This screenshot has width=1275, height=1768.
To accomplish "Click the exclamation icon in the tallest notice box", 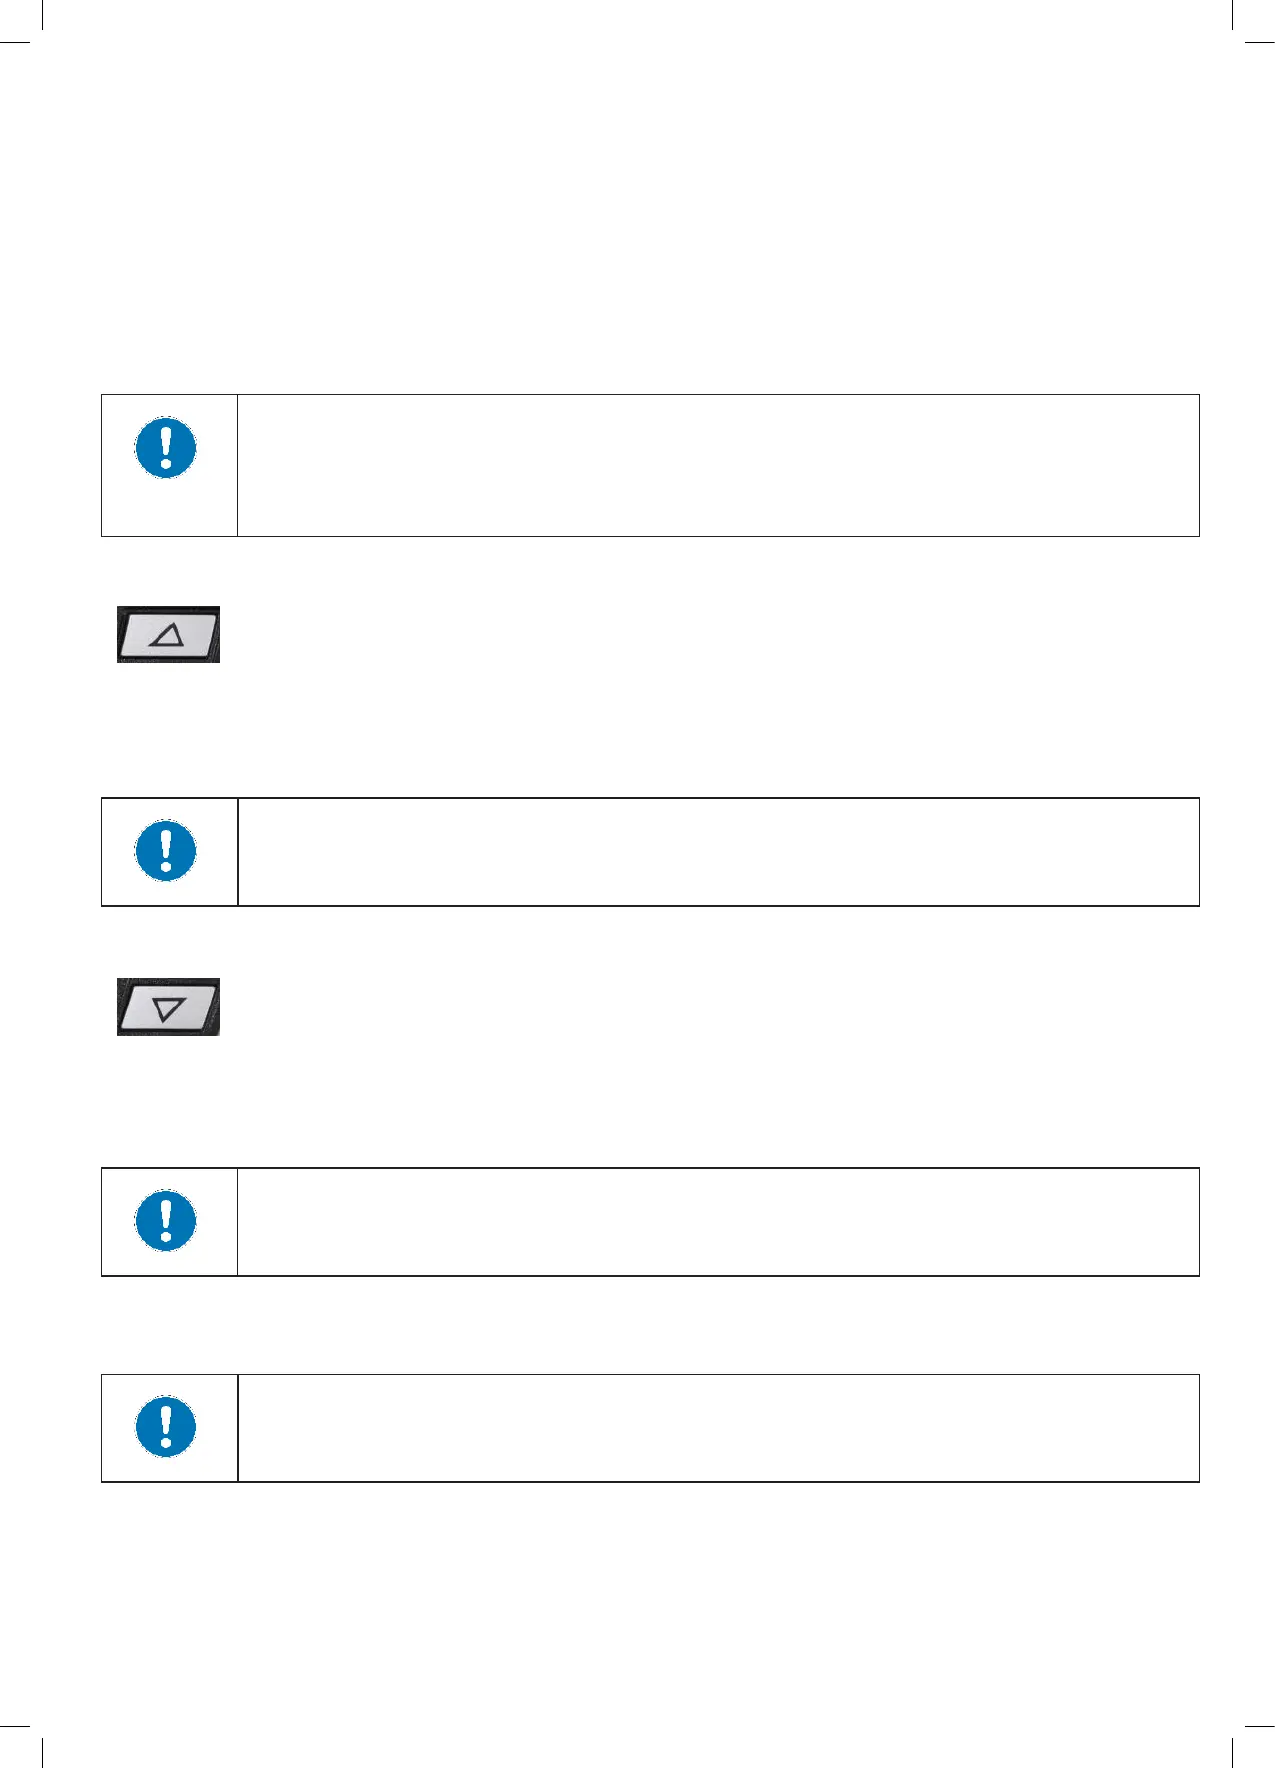I will [166, 447].
